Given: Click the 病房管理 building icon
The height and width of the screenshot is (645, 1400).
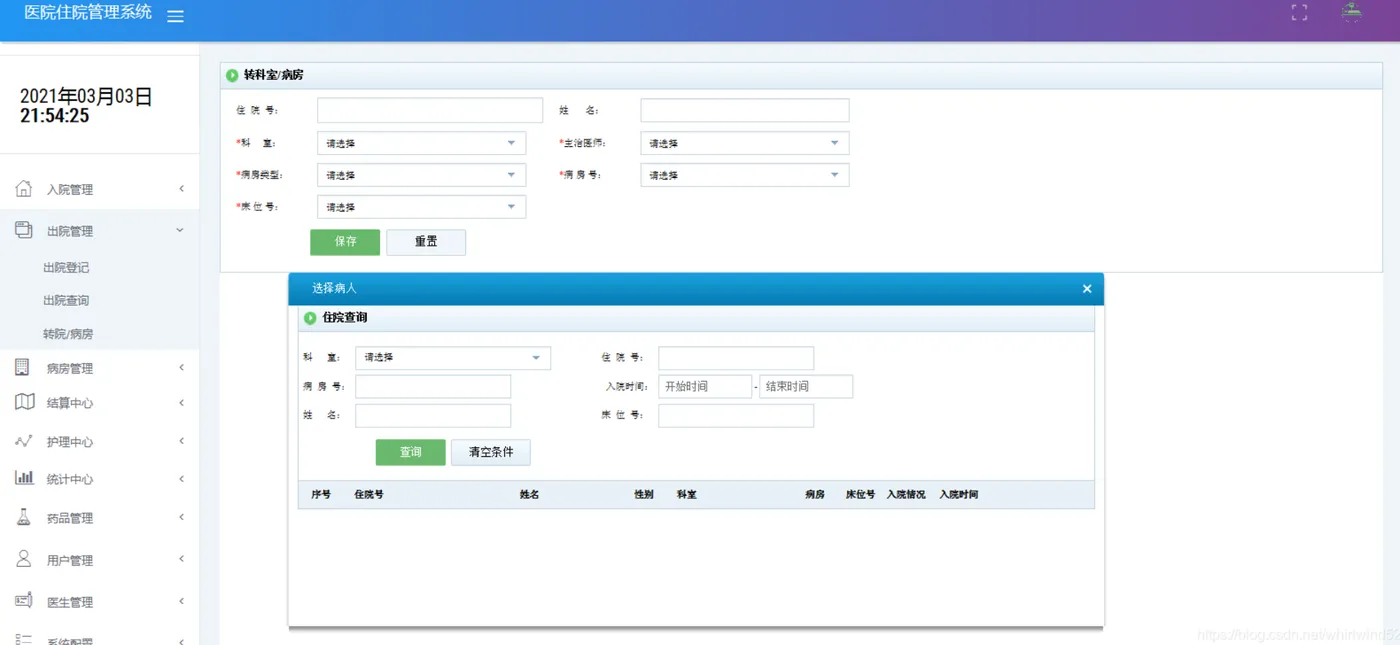Looking at the screenshot, I should (22, 367).
